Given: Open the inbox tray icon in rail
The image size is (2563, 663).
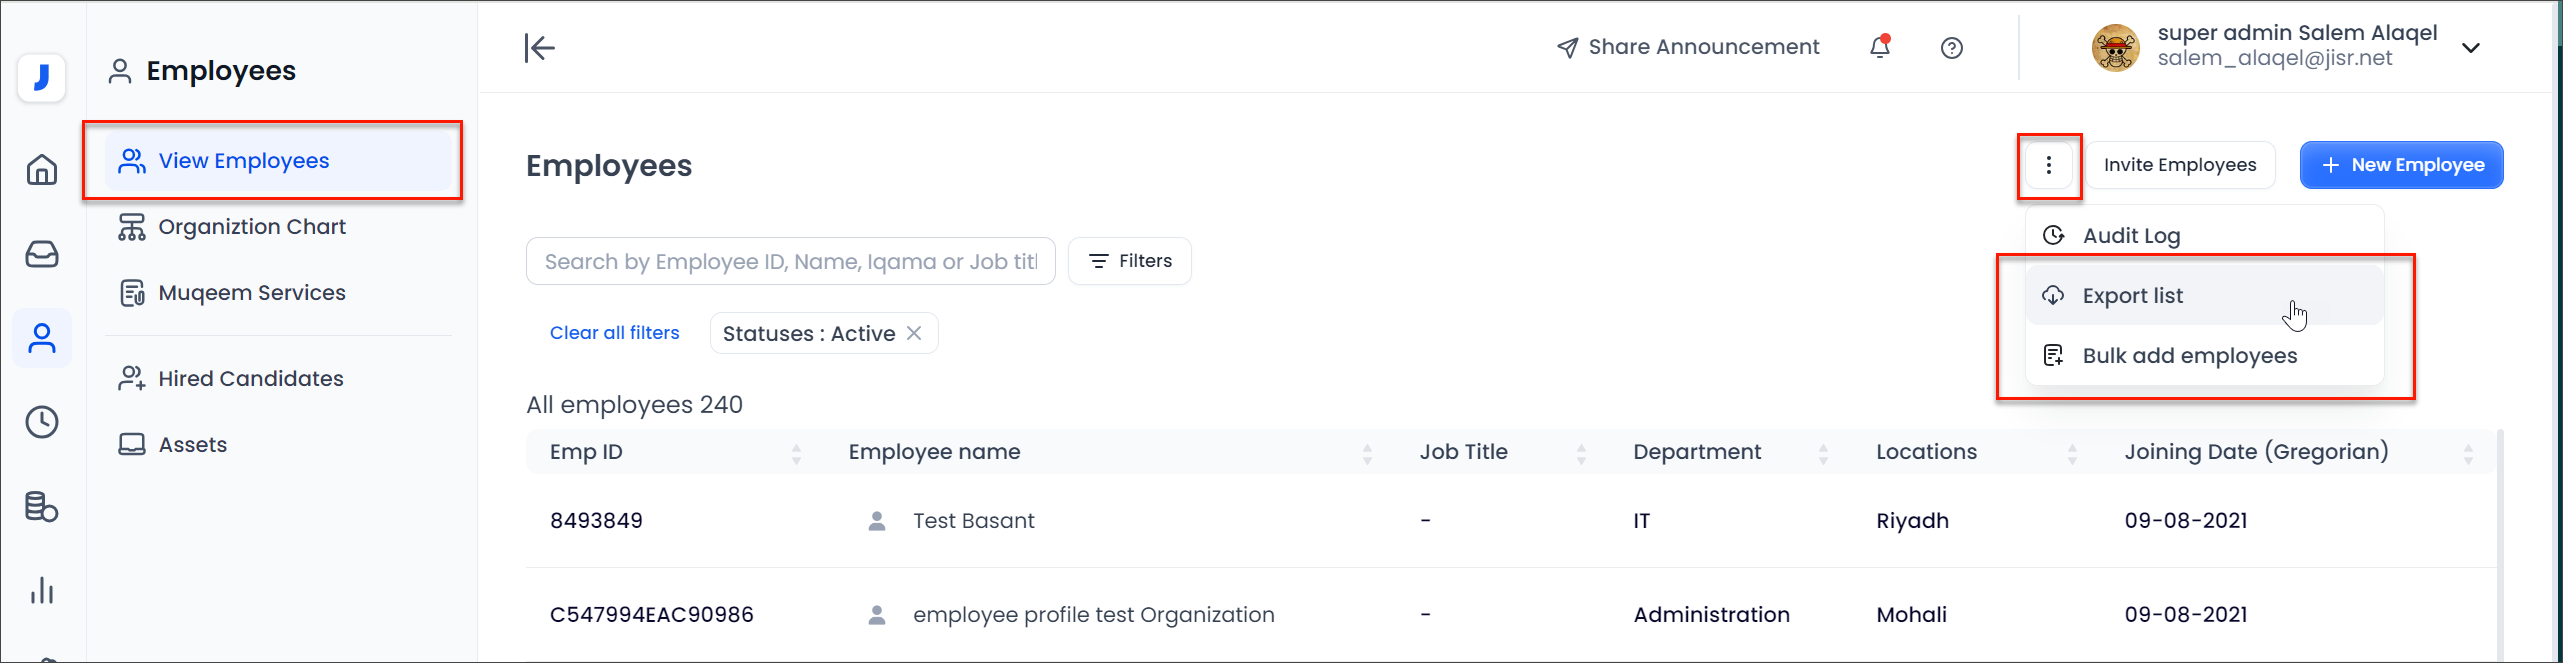Looking at the screenshot, I should coord(42,254).
